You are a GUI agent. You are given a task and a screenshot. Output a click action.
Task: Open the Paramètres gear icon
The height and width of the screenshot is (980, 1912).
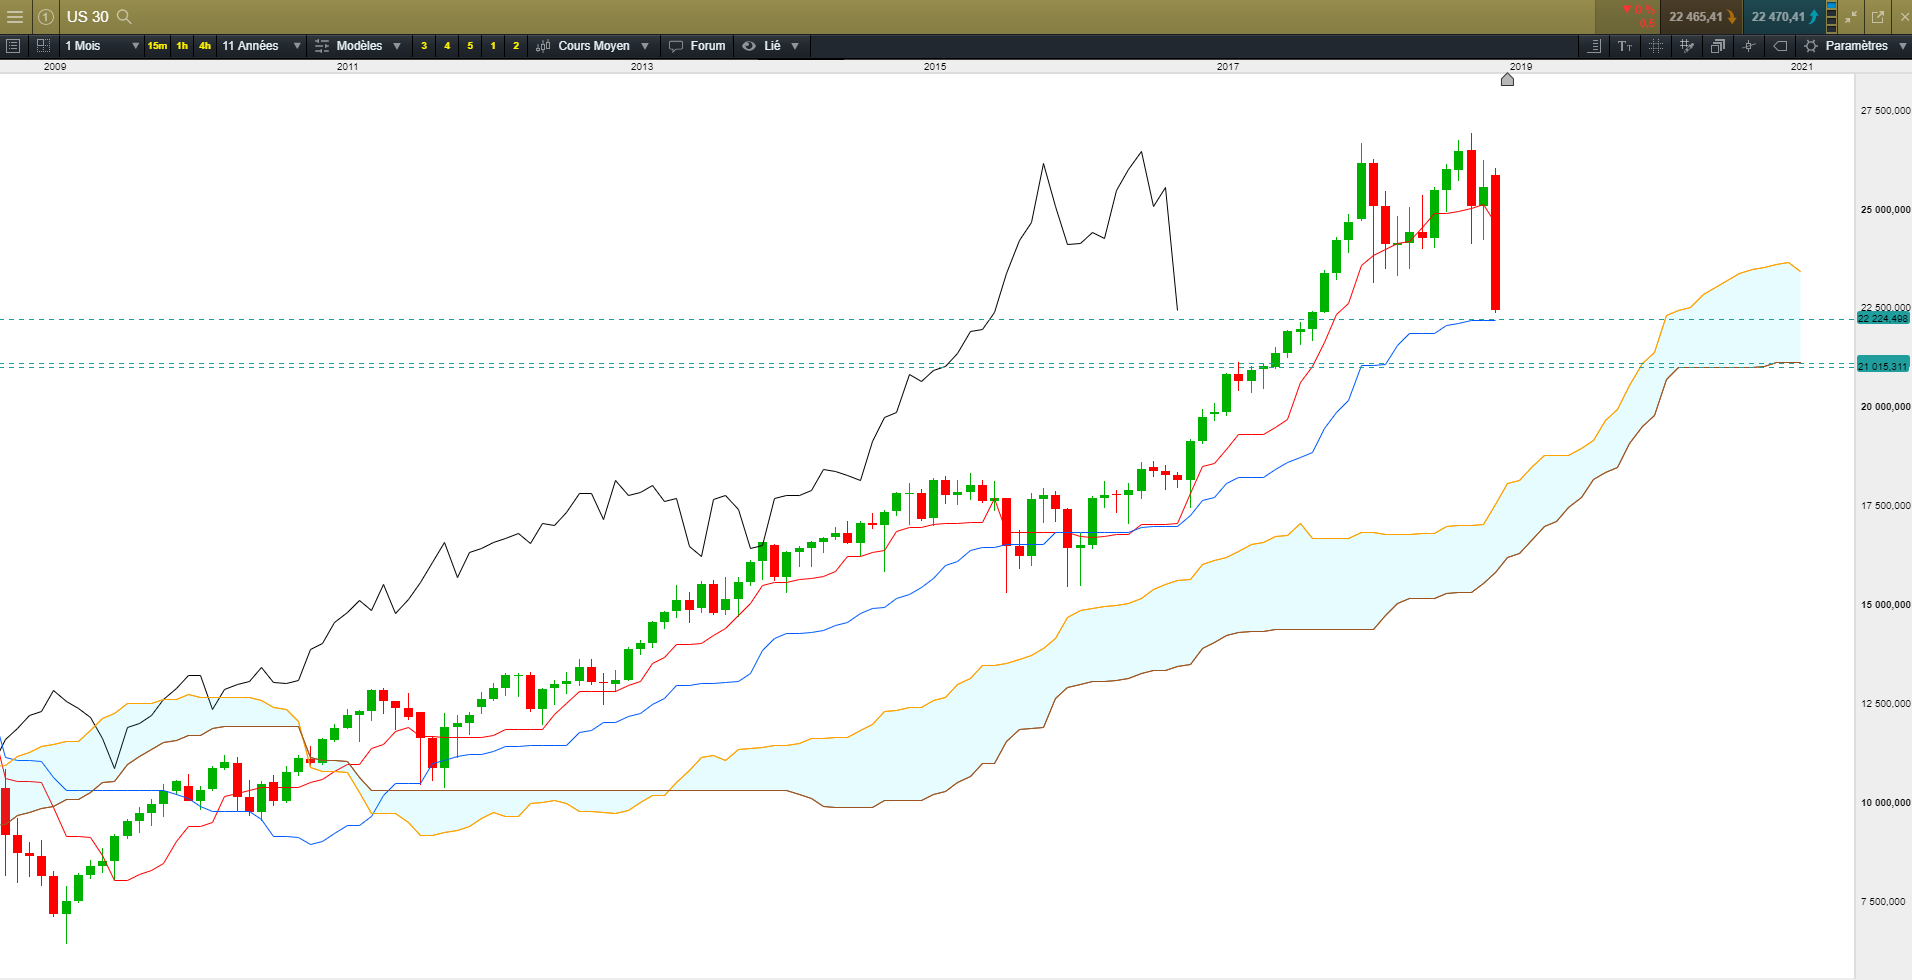(1811, 46)
